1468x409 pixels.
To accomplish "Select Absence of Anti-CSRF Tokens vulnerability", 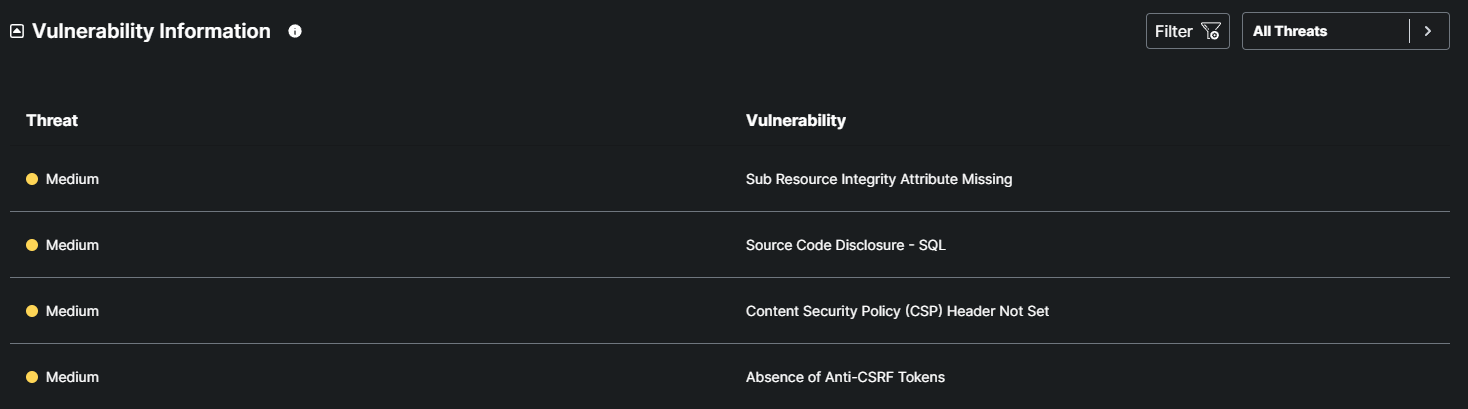I will click(x=845, y=377).
